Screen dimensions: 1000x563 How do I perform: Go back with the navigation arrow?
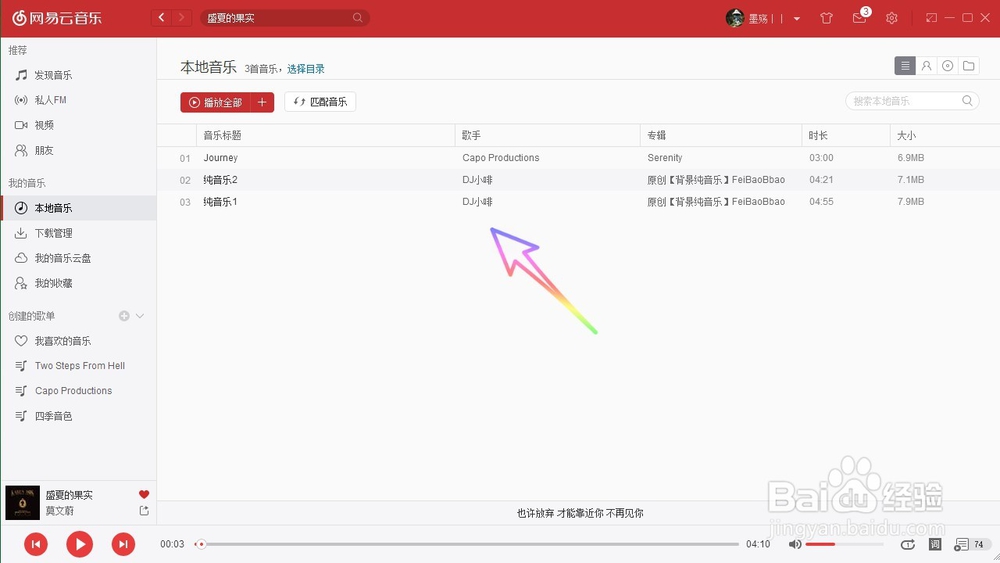click(x=161, y=18)
